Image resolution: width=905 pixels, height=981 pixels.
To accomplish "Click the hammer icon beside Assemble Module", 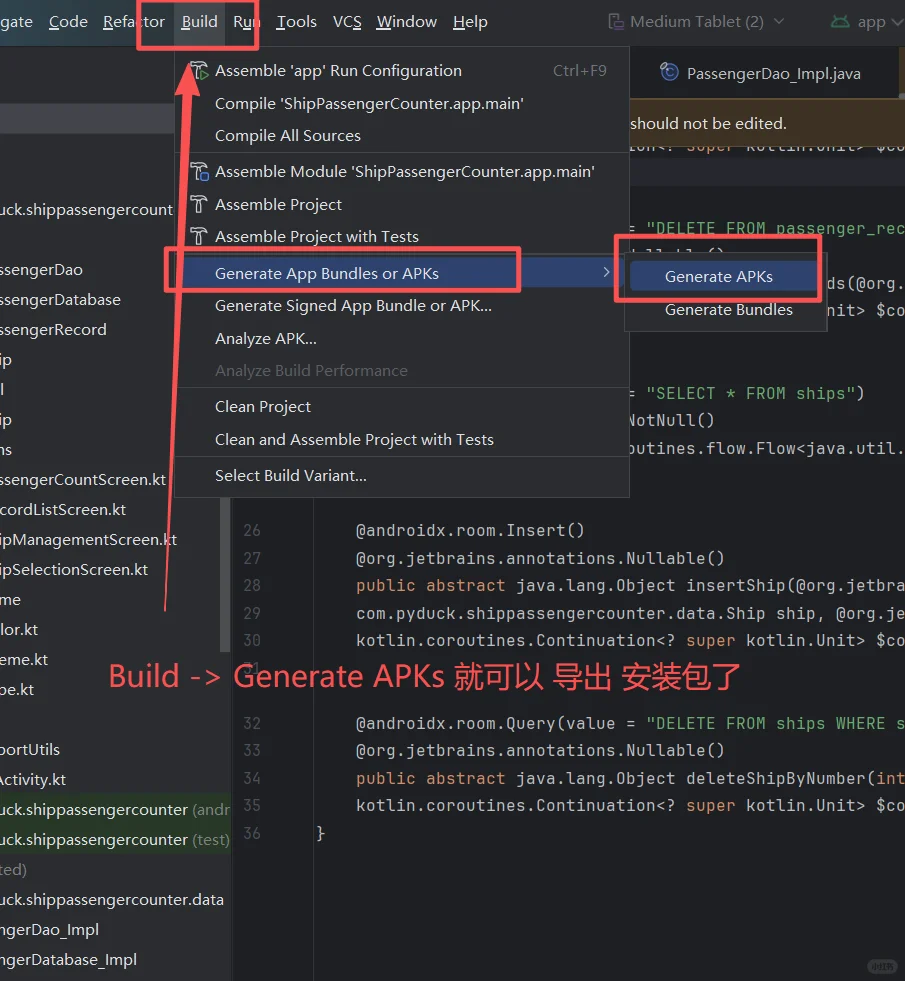I will (x=198, y=171).
